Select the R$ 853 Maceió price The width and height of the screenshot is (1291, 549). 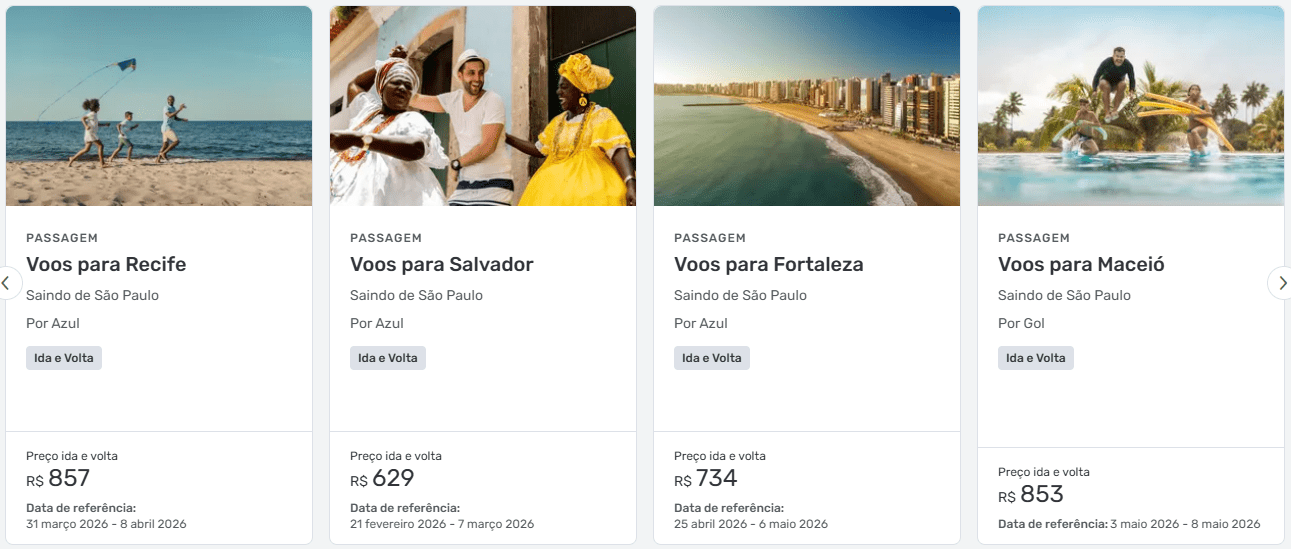click(x=1030, y=495)
